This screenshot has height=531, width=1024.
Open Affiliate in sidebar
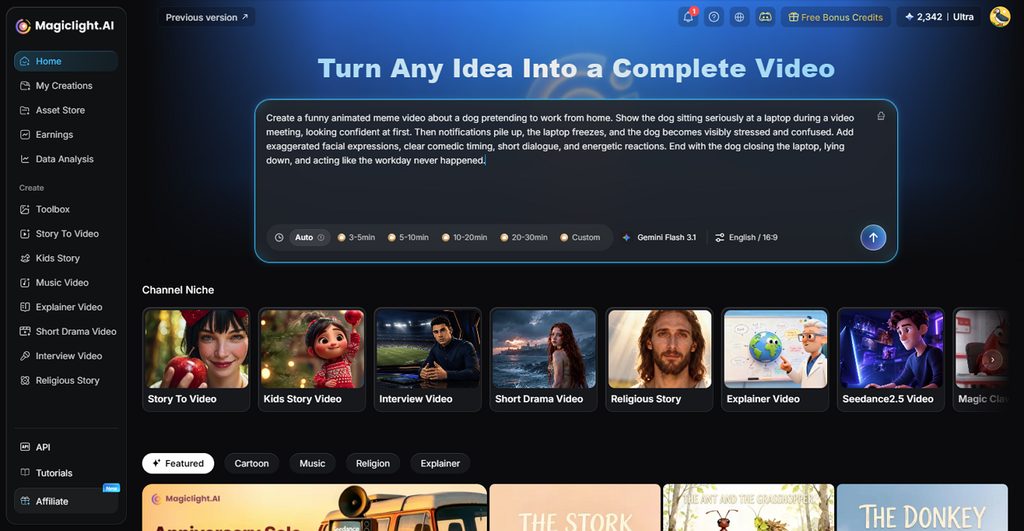click(65, 501)
